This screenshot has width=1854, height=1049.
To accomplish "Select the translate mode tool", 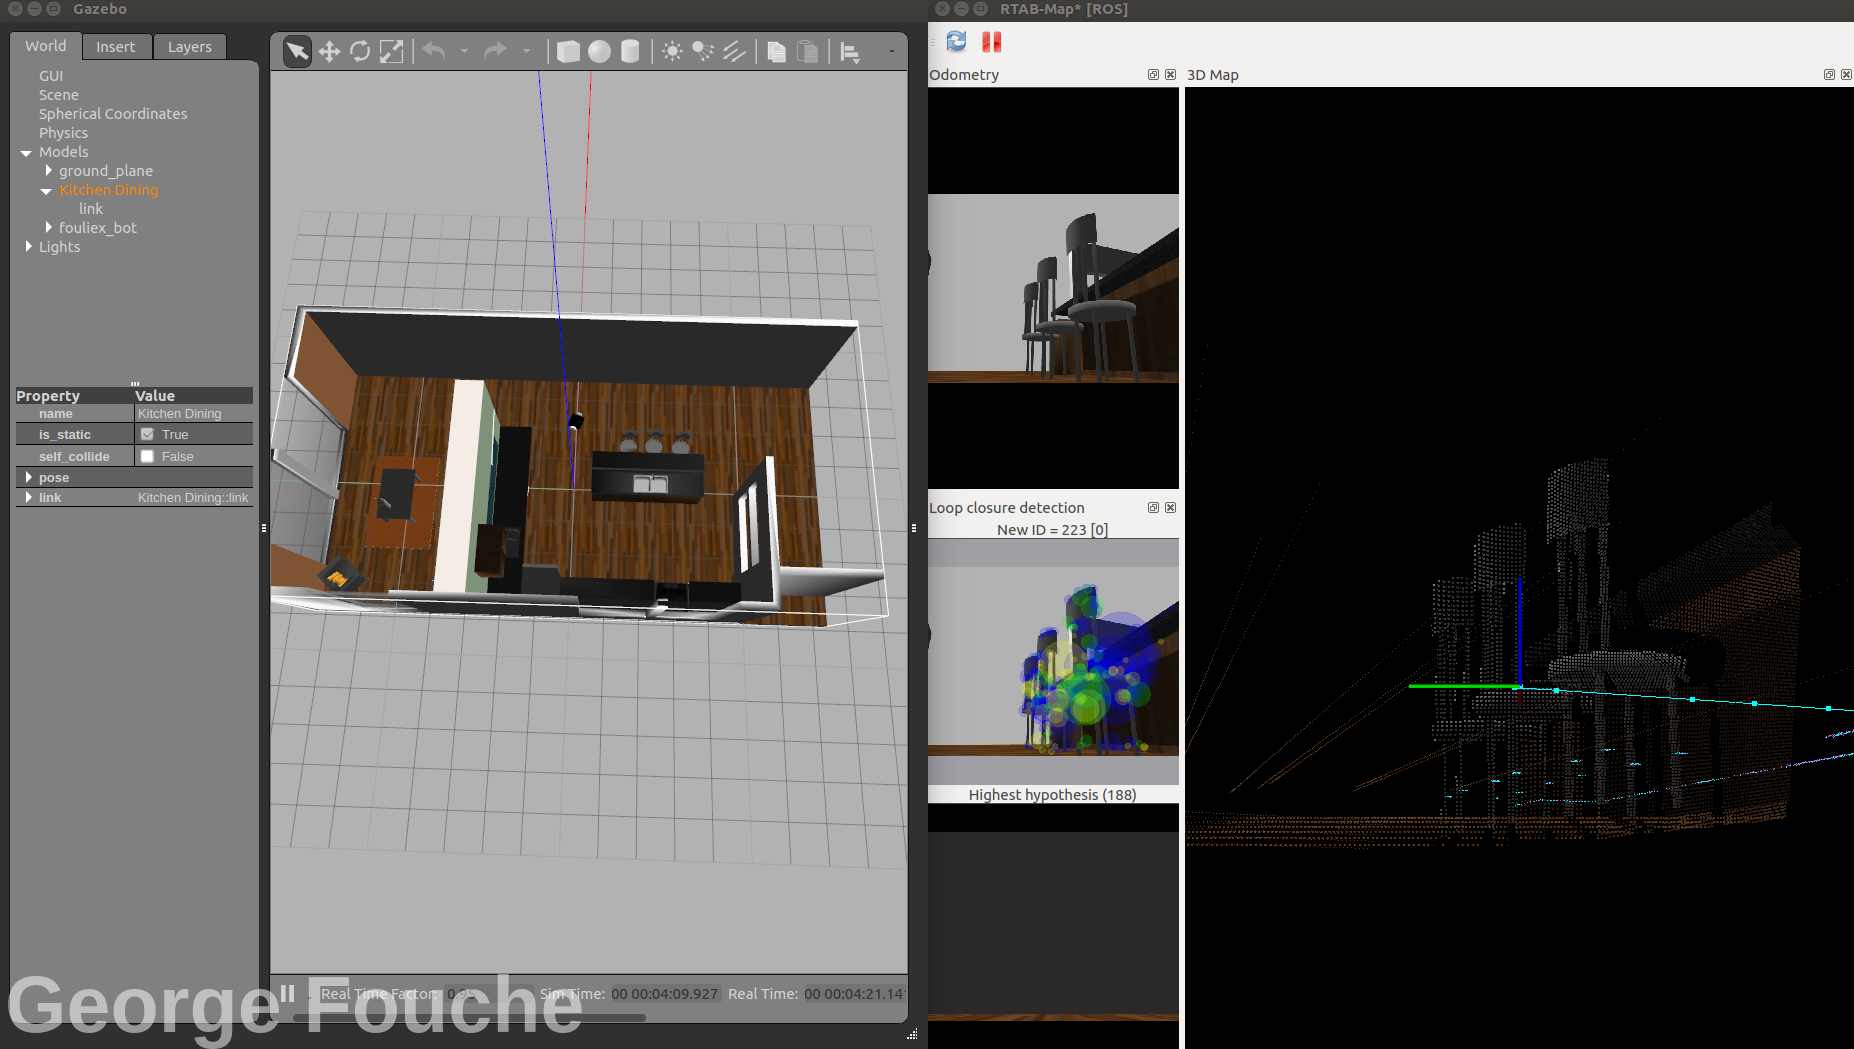I will tap(329, 51).
